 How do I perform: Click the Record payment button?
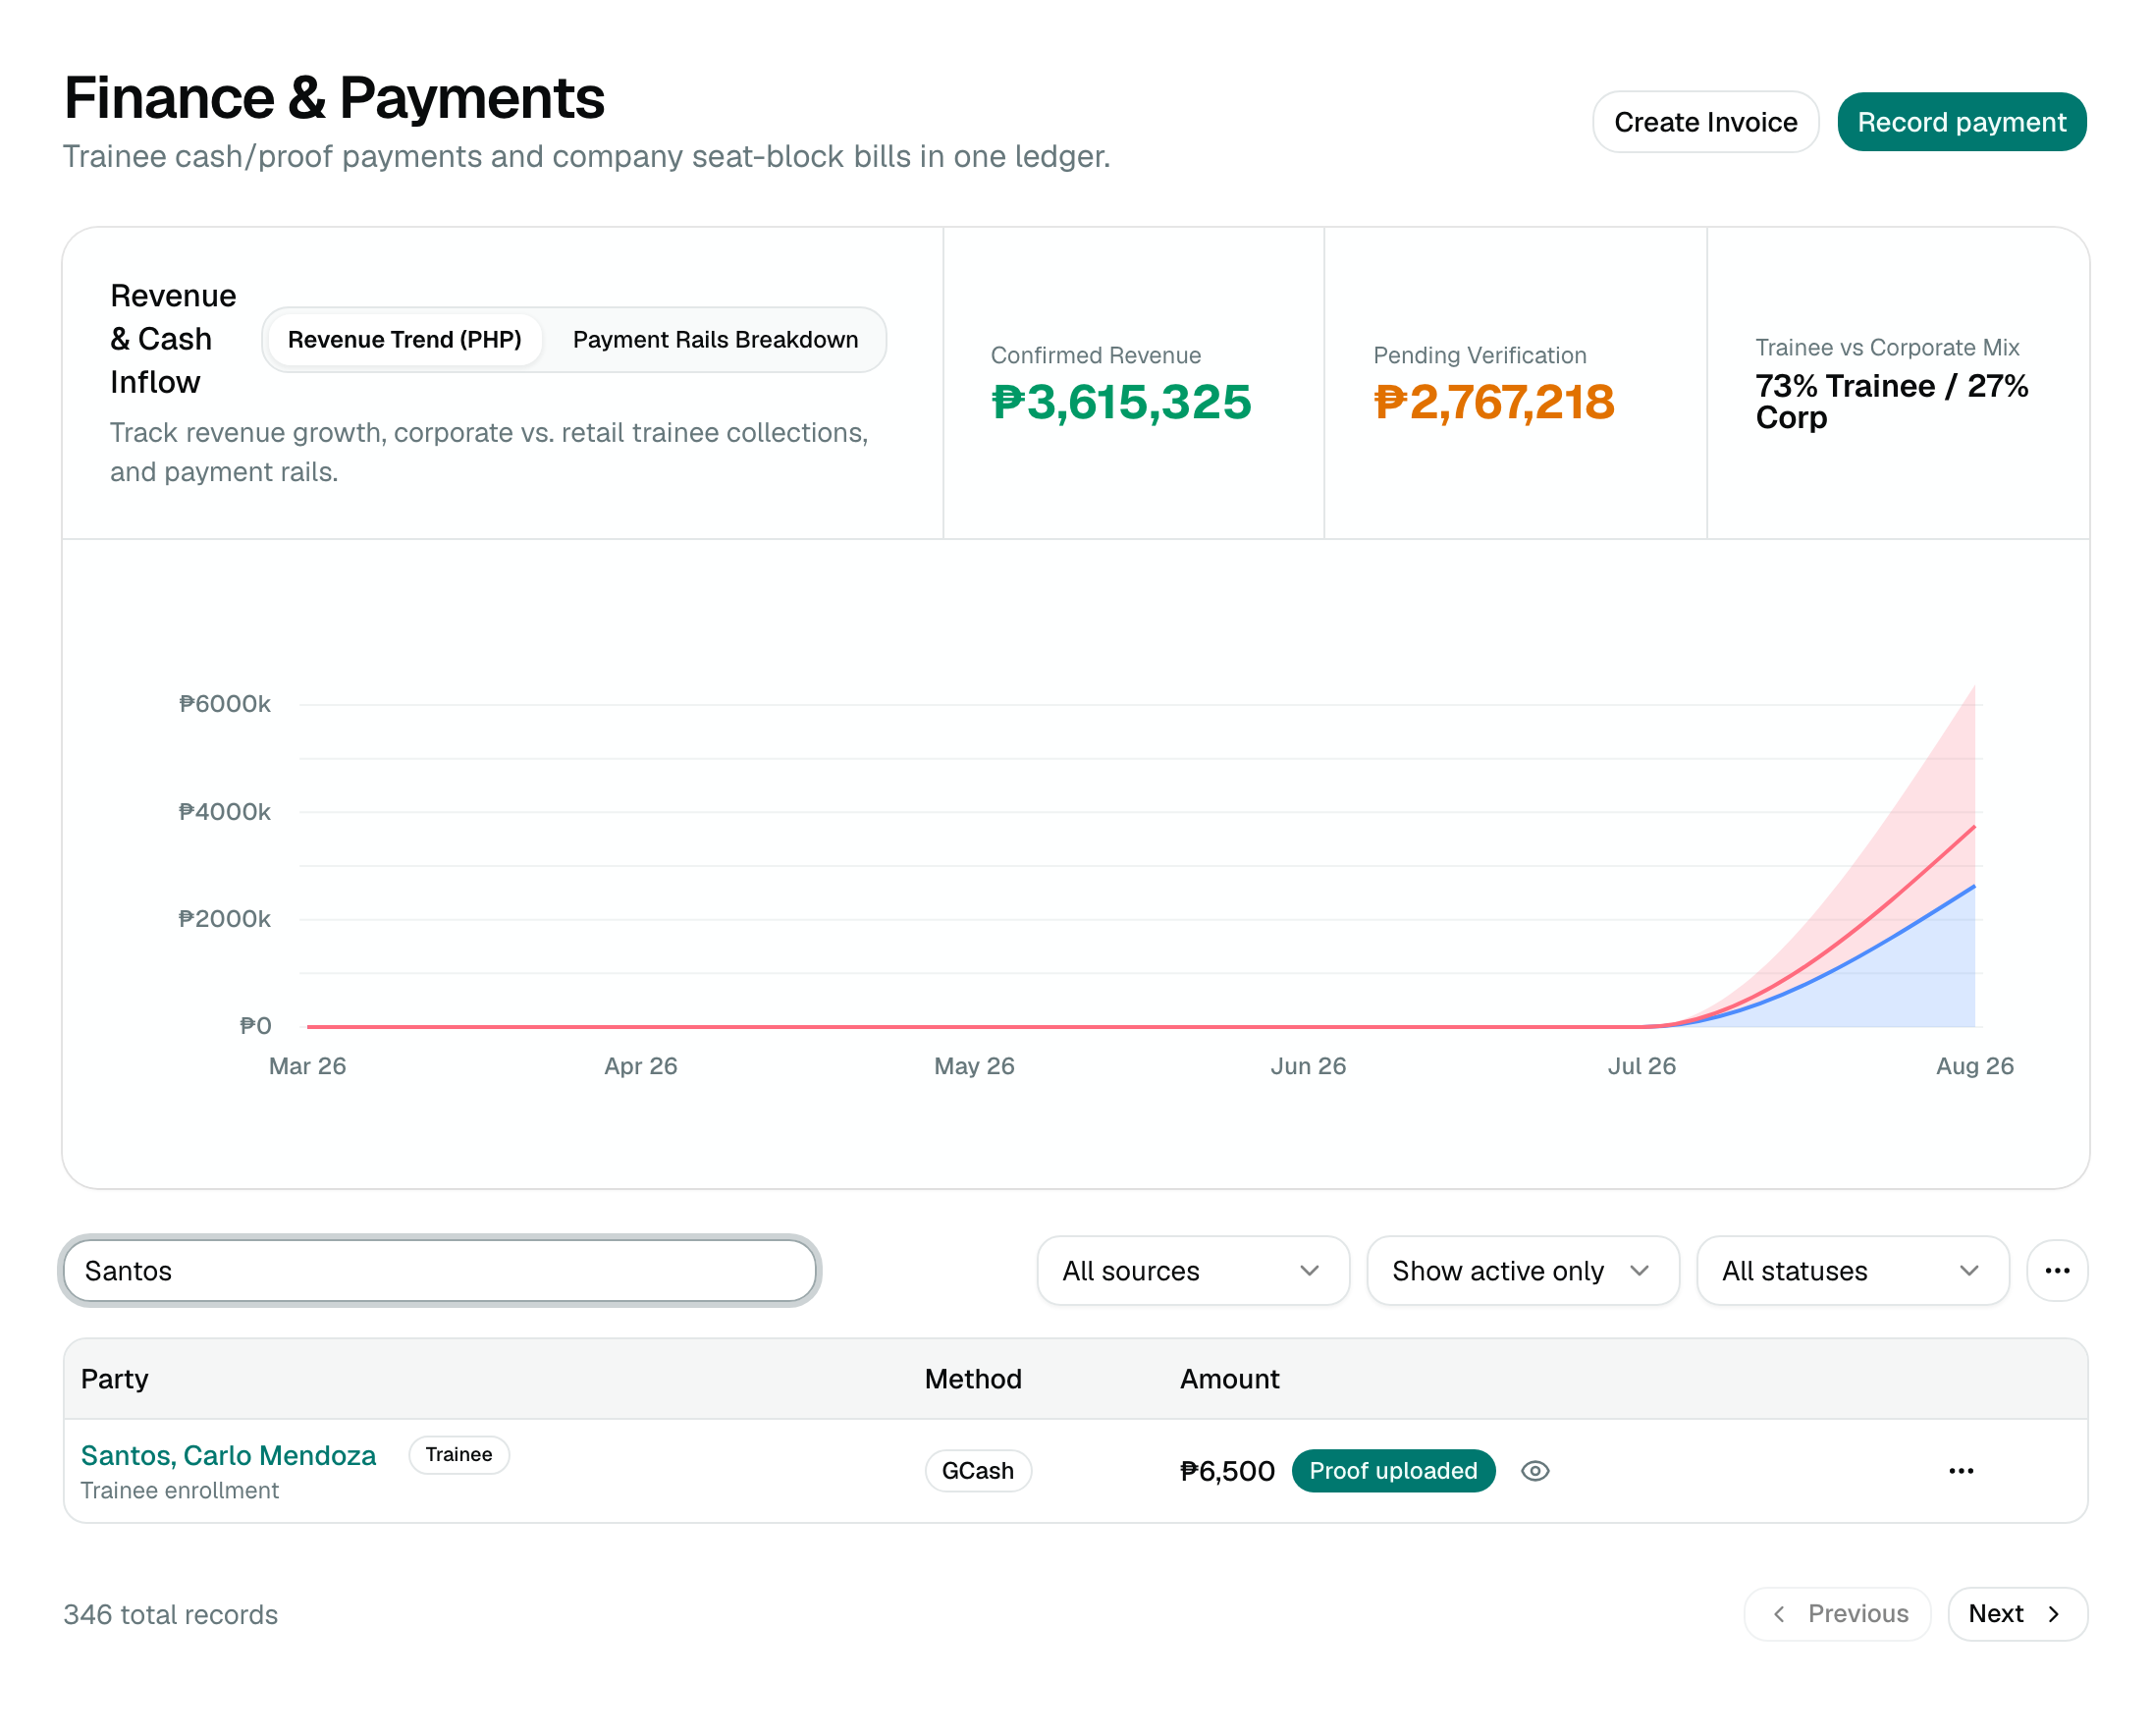pos(1961,122)
